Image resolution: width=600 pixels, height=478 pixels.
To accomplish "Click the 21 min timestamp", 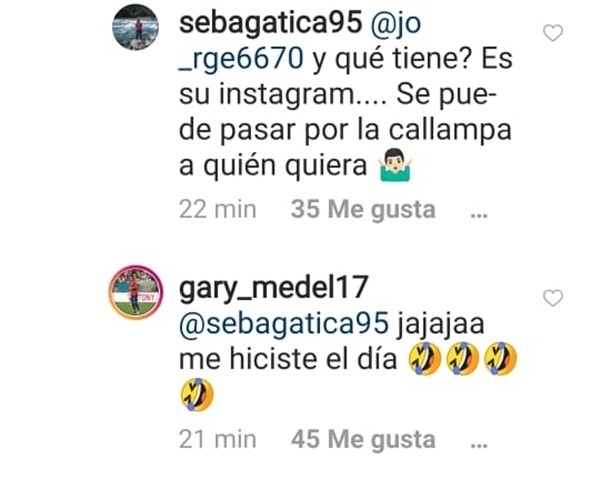I will [217, 439].
